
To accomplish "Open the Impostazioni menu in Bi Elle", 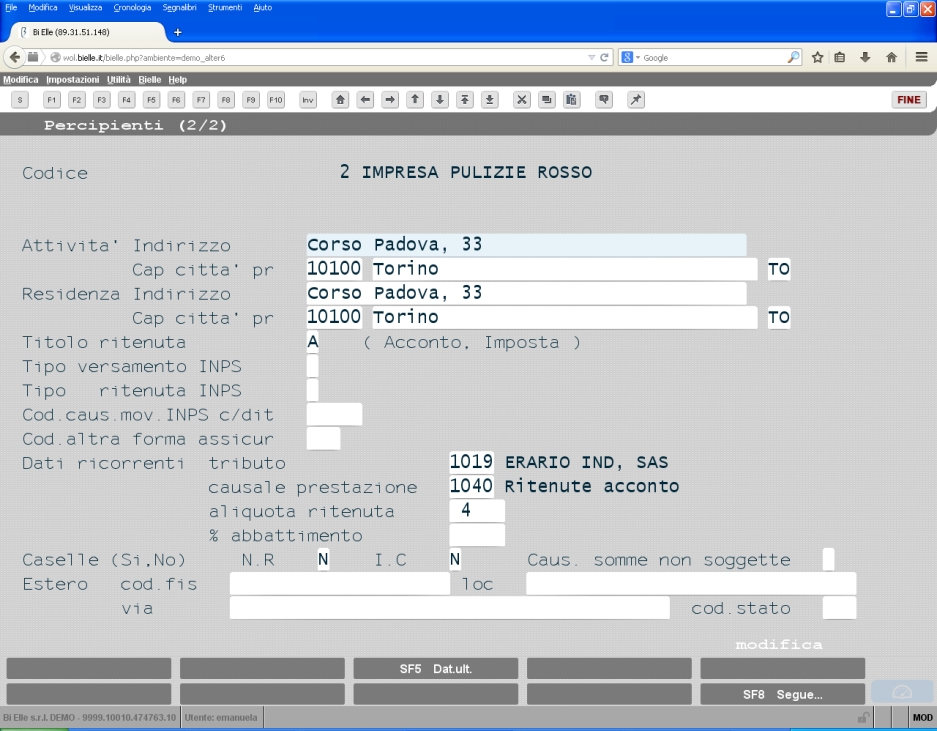I will pos(72,79).
